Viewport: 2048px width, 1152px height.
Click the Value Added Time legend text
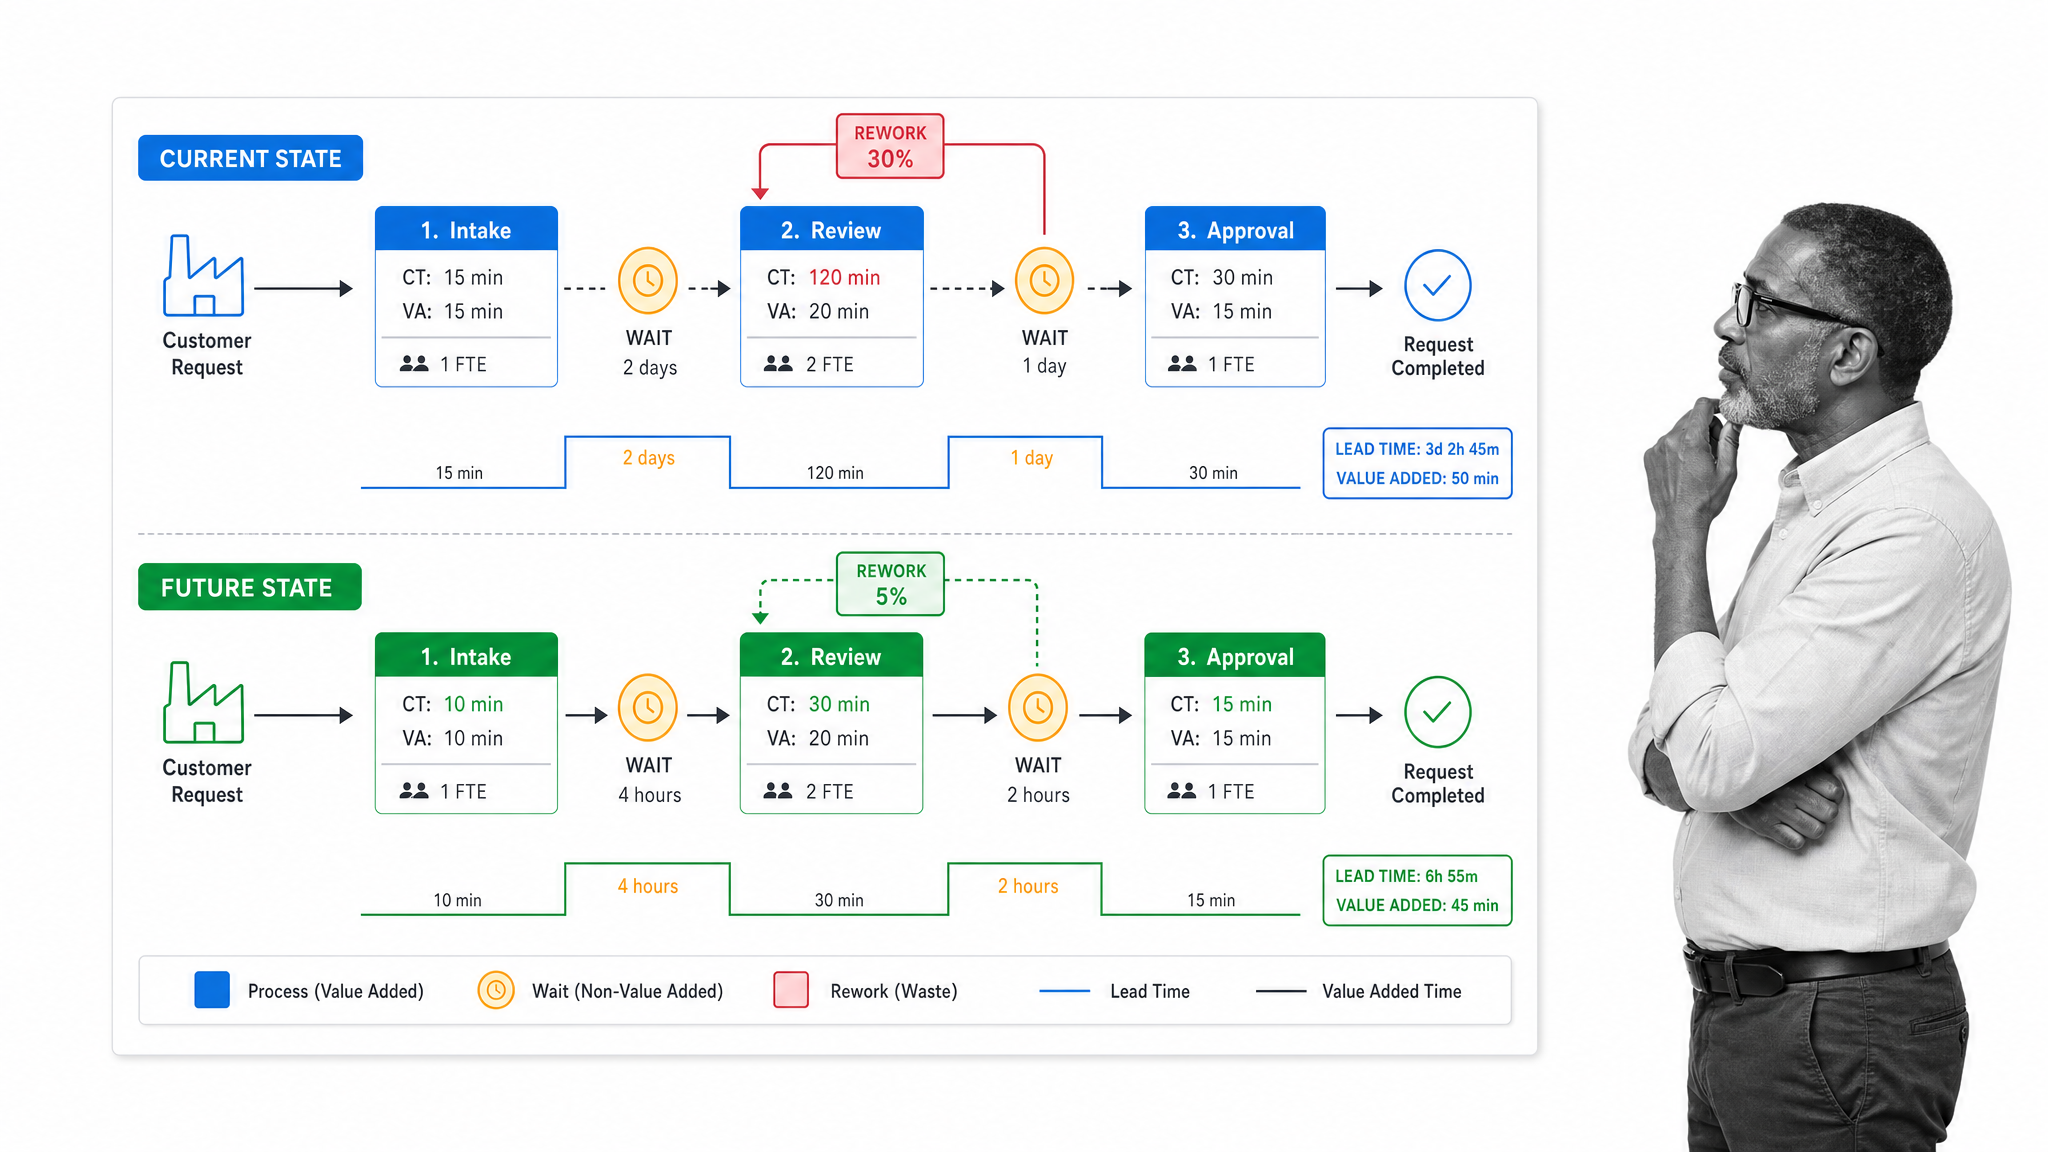(x=1392, y=991)
